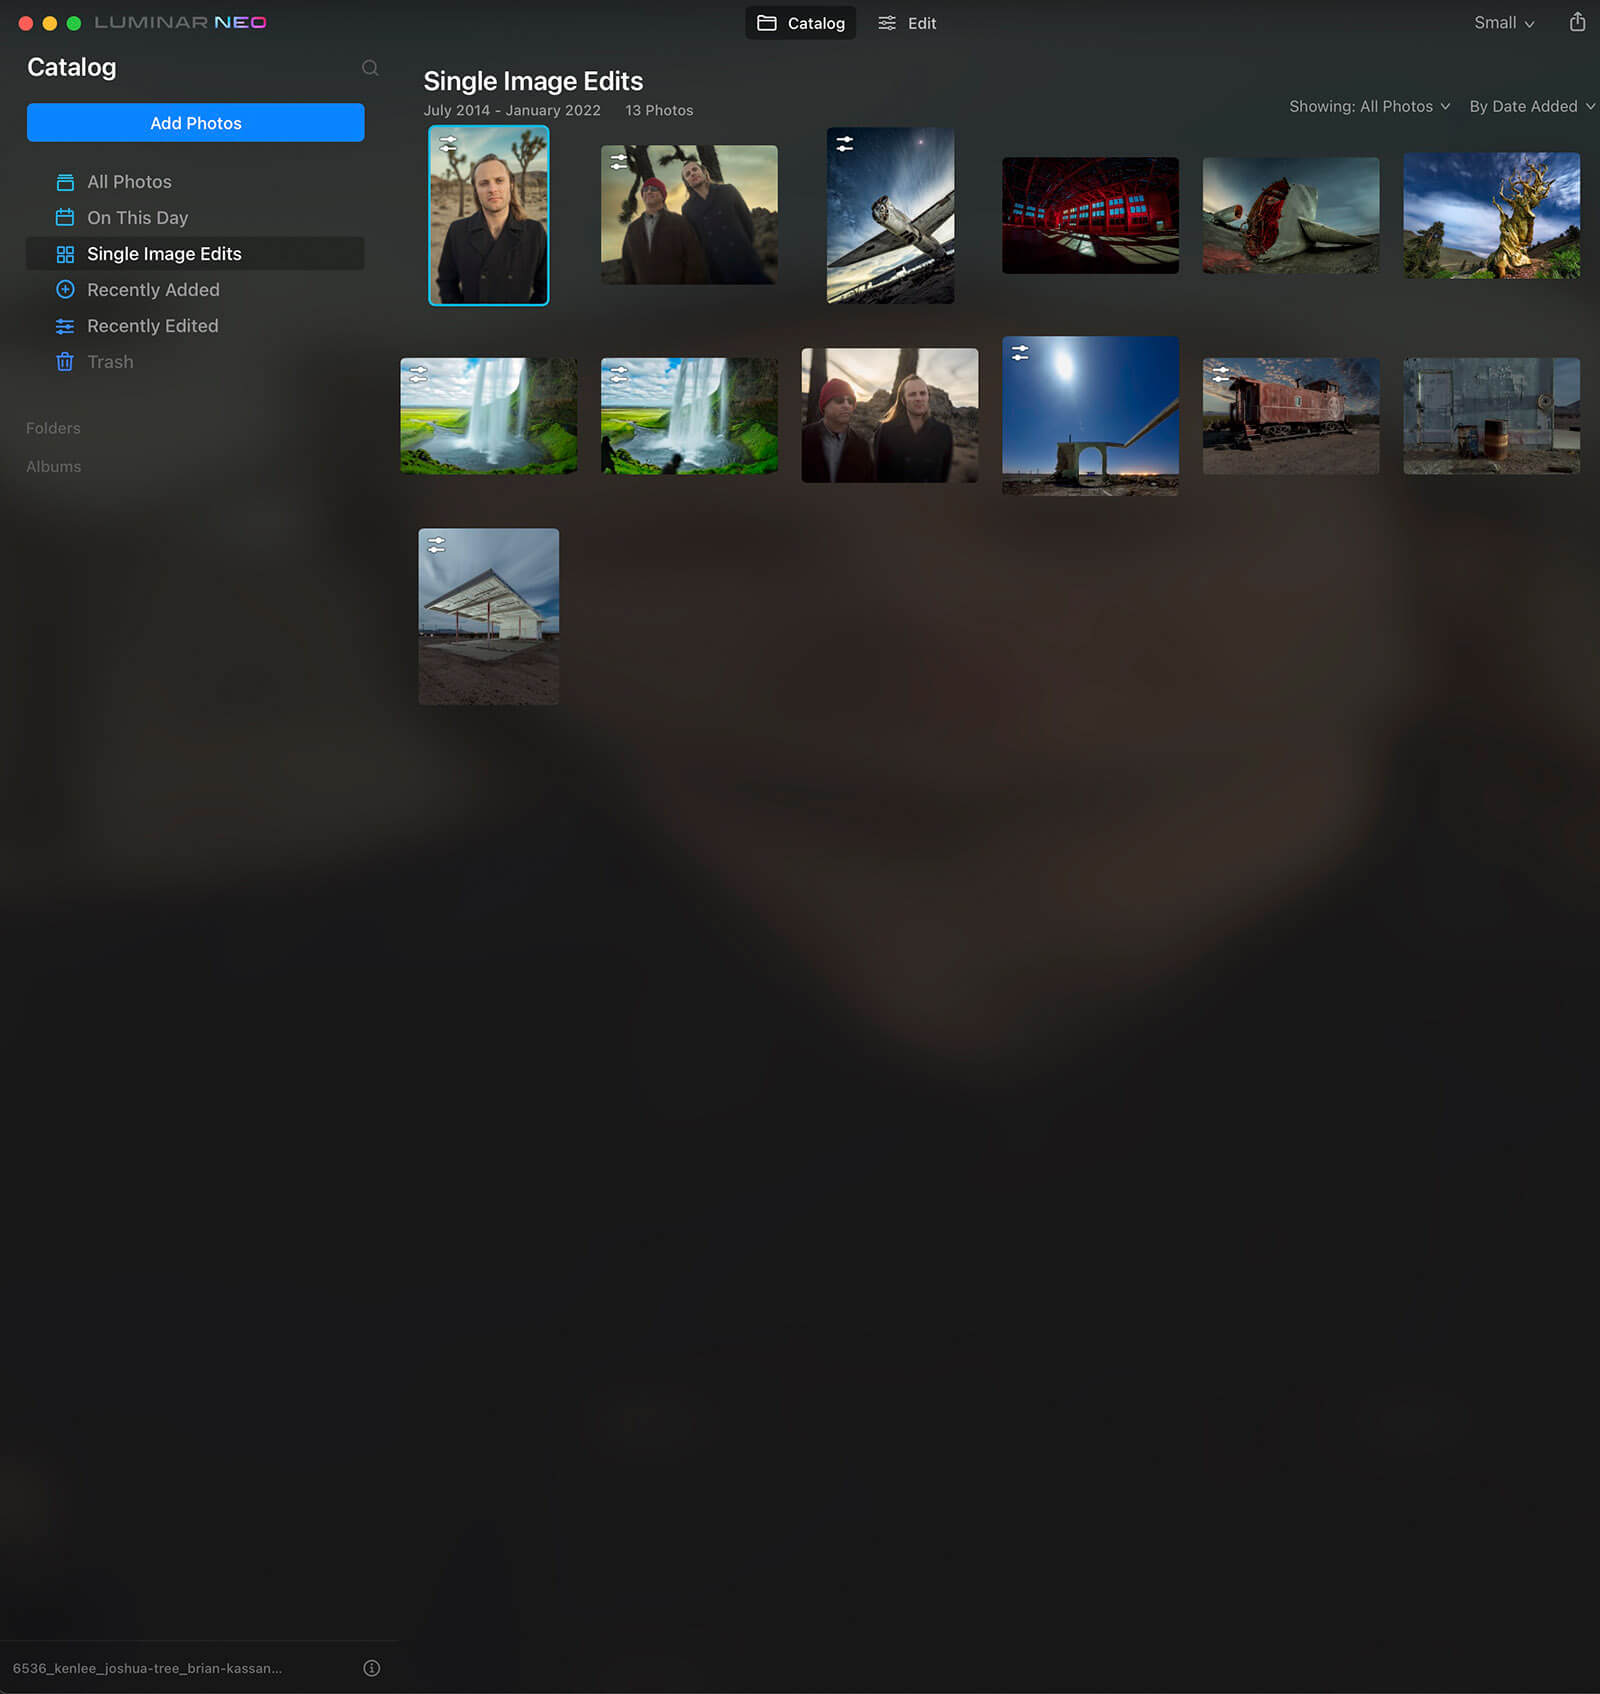Select the gas station canopy photo
The image size is (1600, 1694).
(488, 617)
